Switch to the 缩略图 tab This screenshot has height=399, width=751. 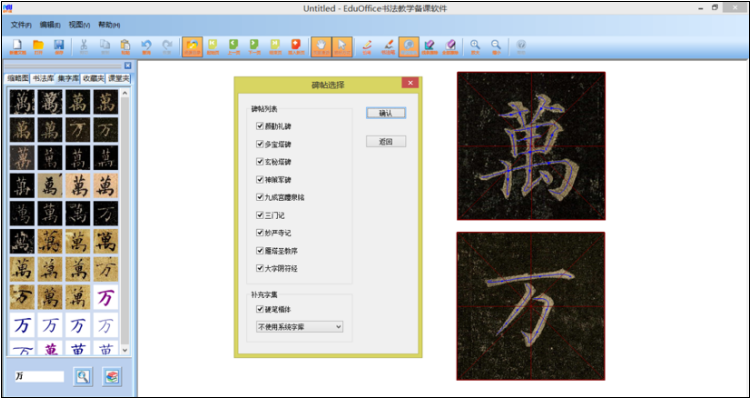tap(17, 79)
